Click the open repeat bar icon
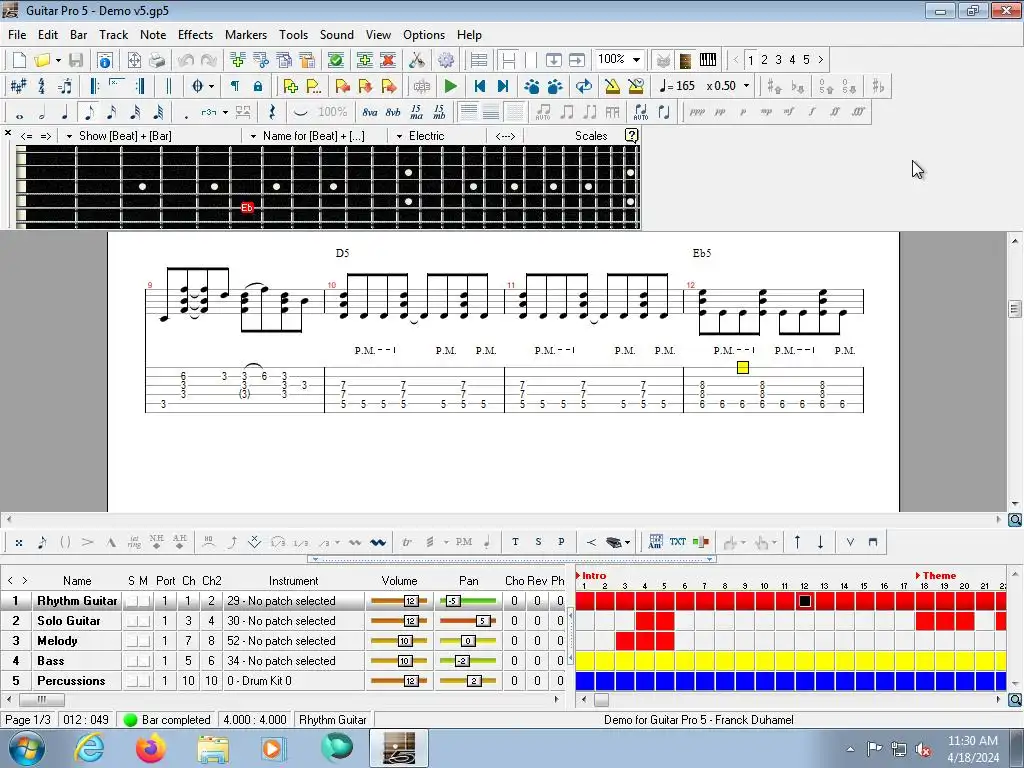The width and height of the screenshot is (1024, 768). (x=95, y=86)
